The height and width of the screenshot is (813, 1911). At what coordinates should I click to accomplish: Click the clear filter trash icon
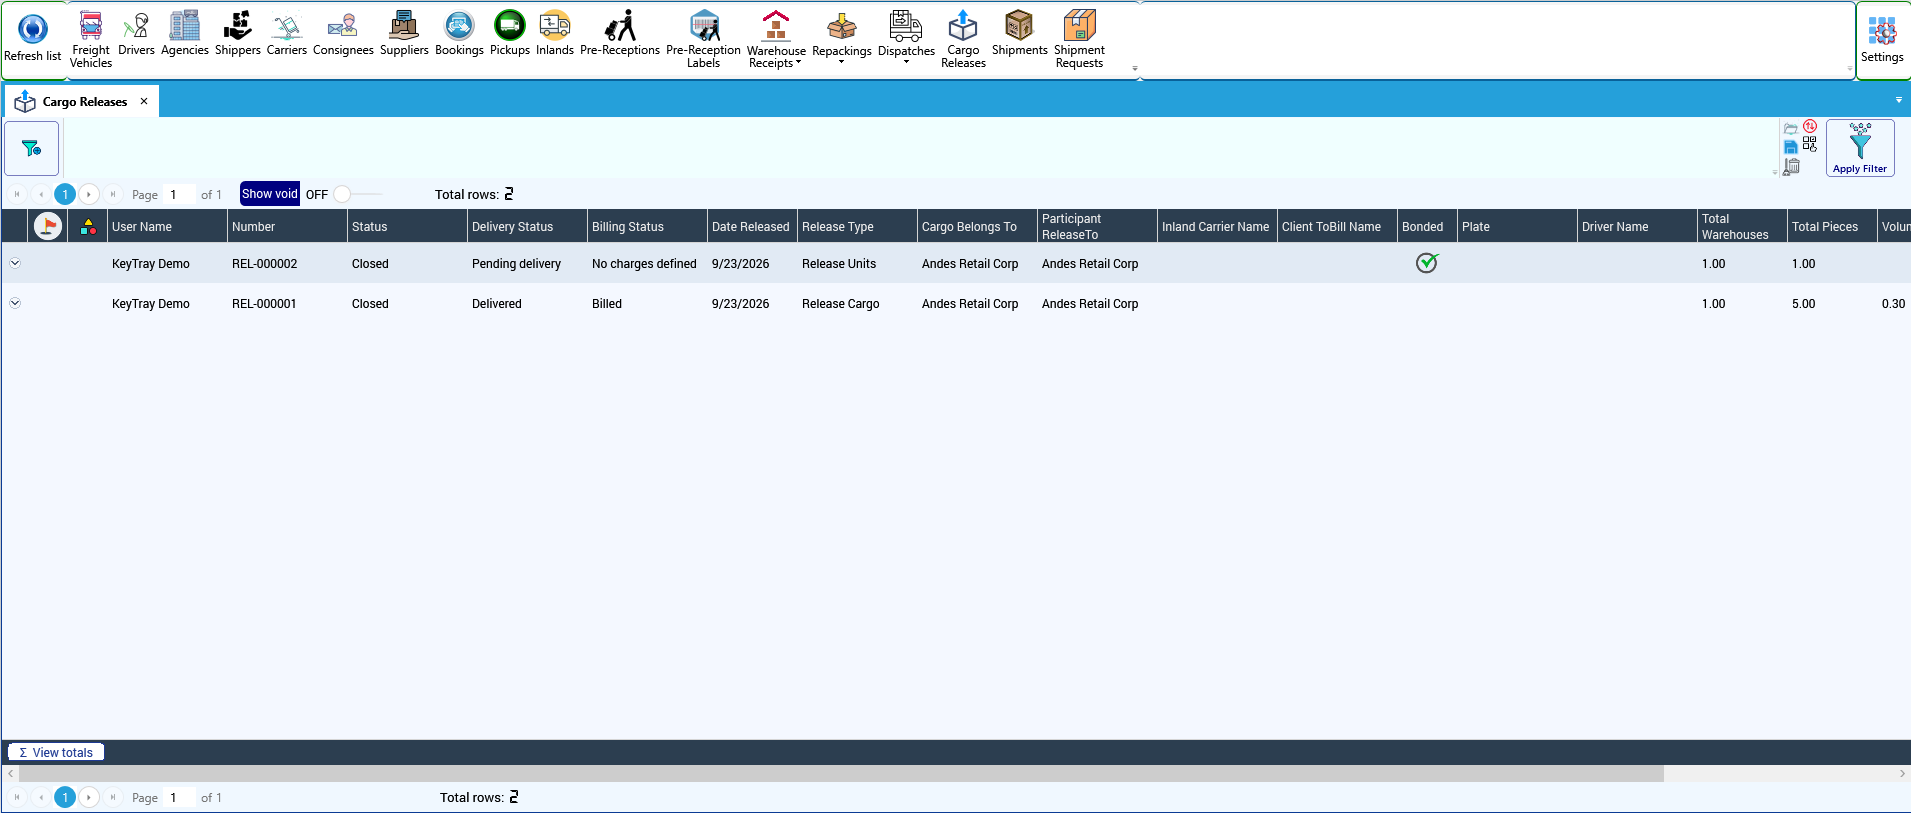(1791, 166)
